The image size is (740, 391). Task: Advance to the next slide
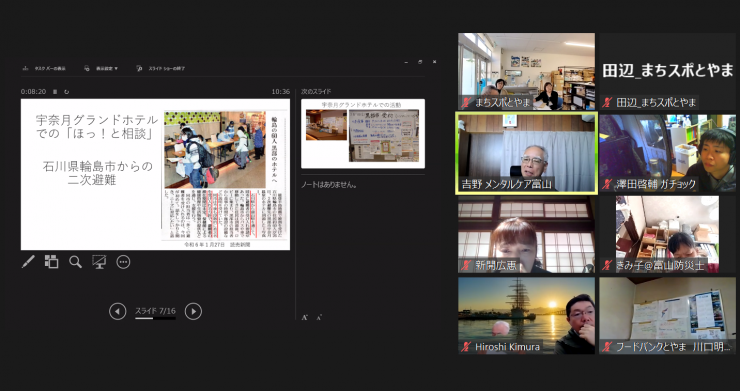click(193, 312)
